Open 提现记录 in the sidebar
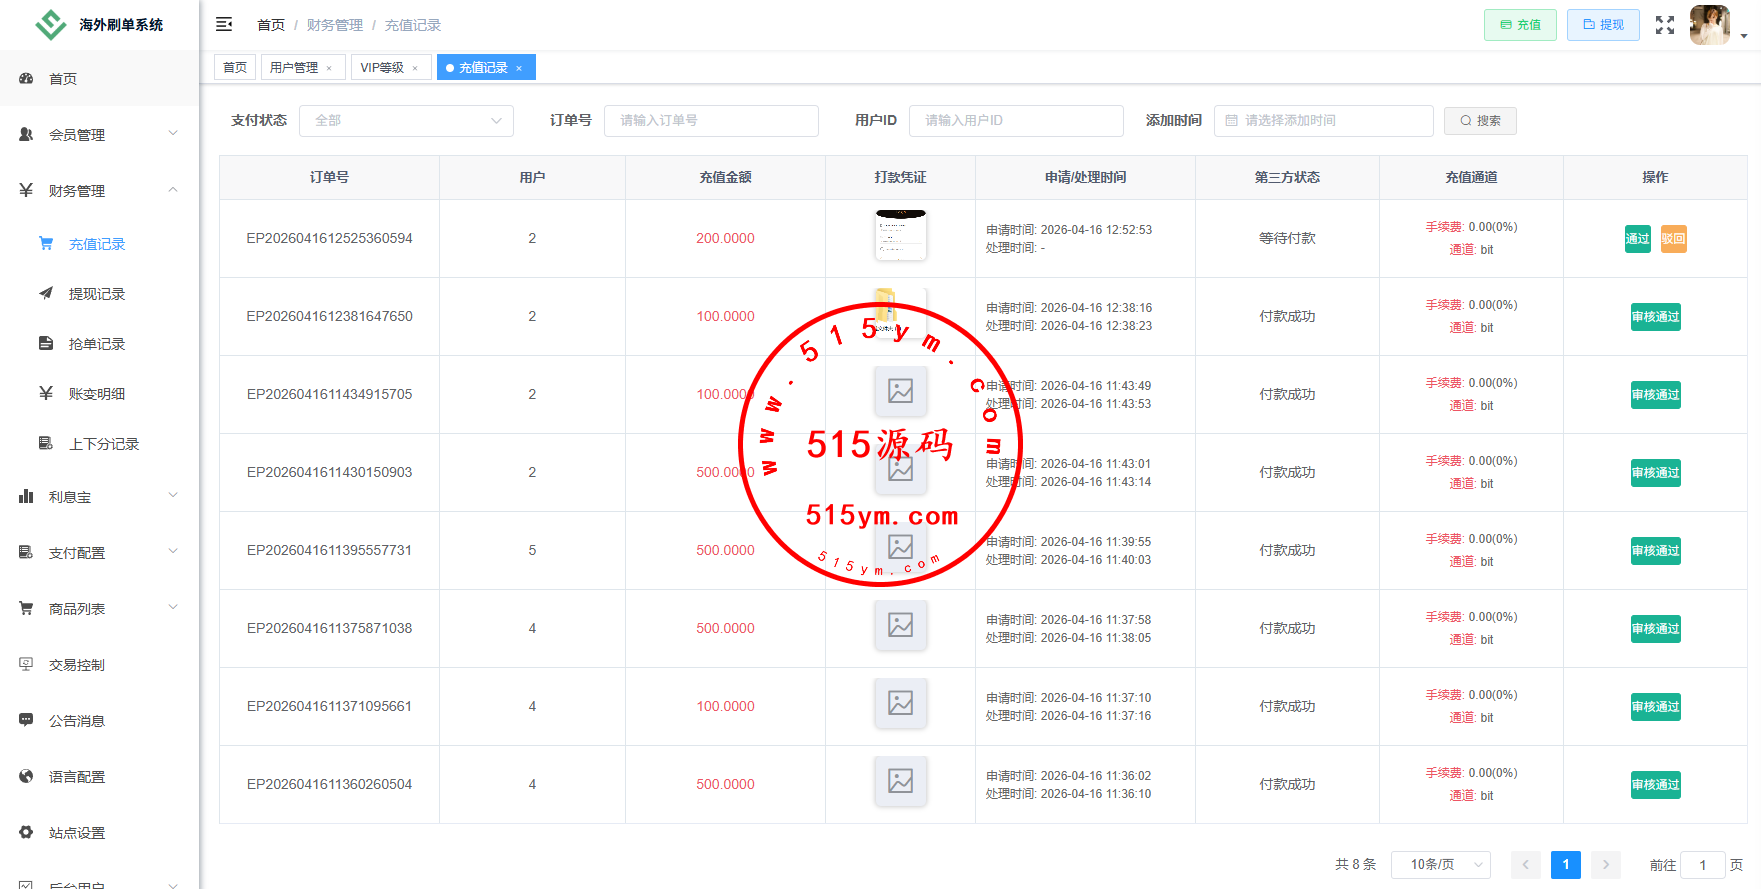 point(97,294)
